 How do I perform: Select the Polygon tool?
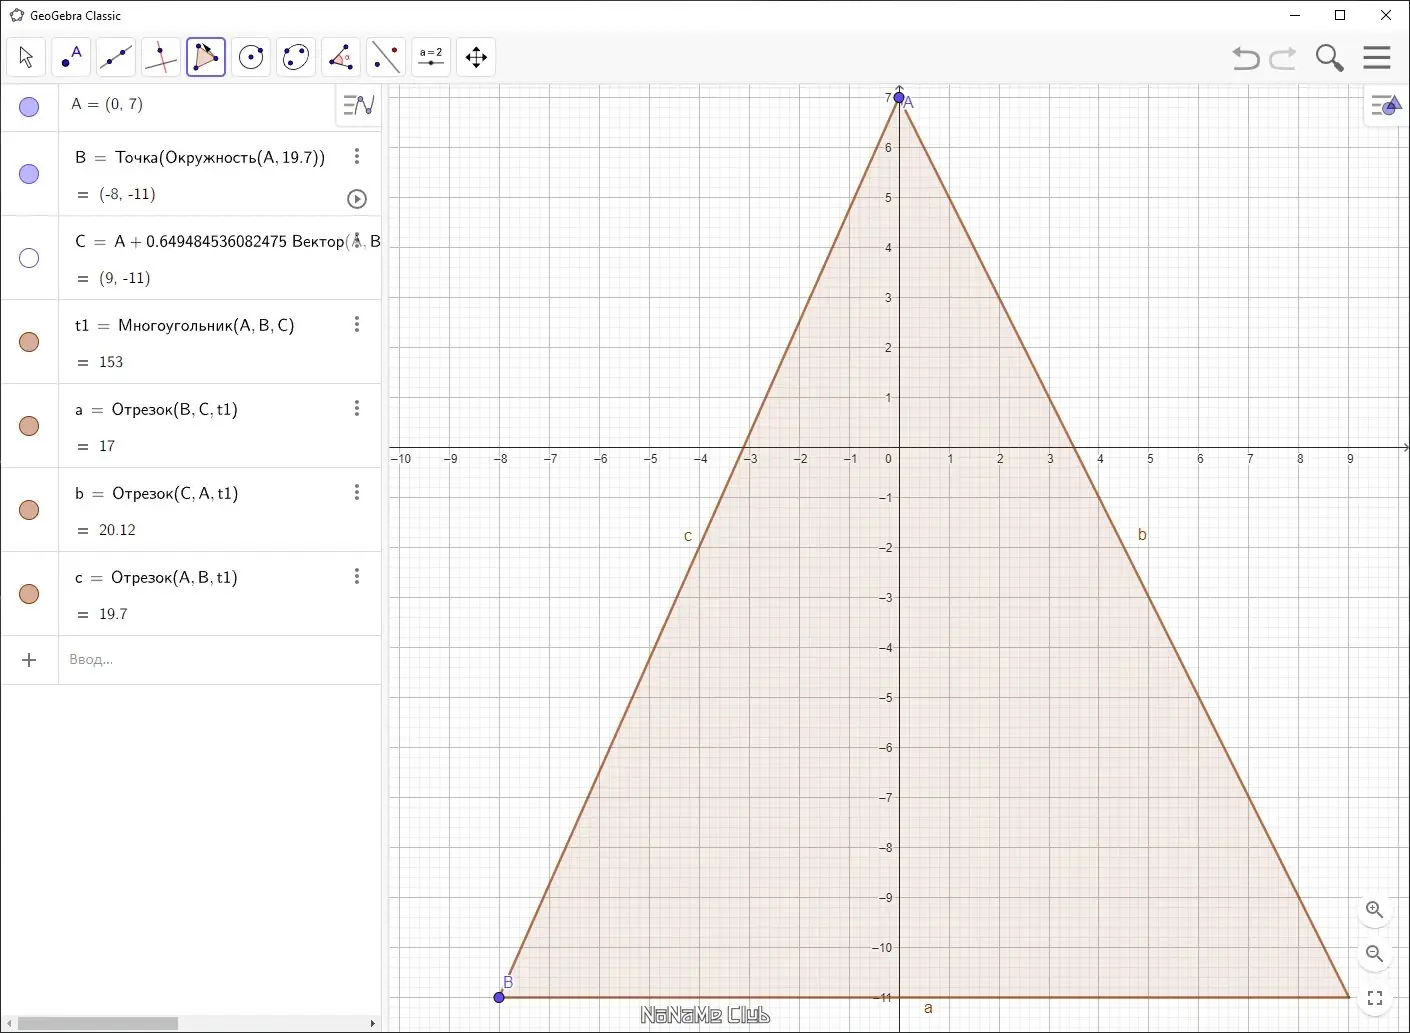[206, 57]
